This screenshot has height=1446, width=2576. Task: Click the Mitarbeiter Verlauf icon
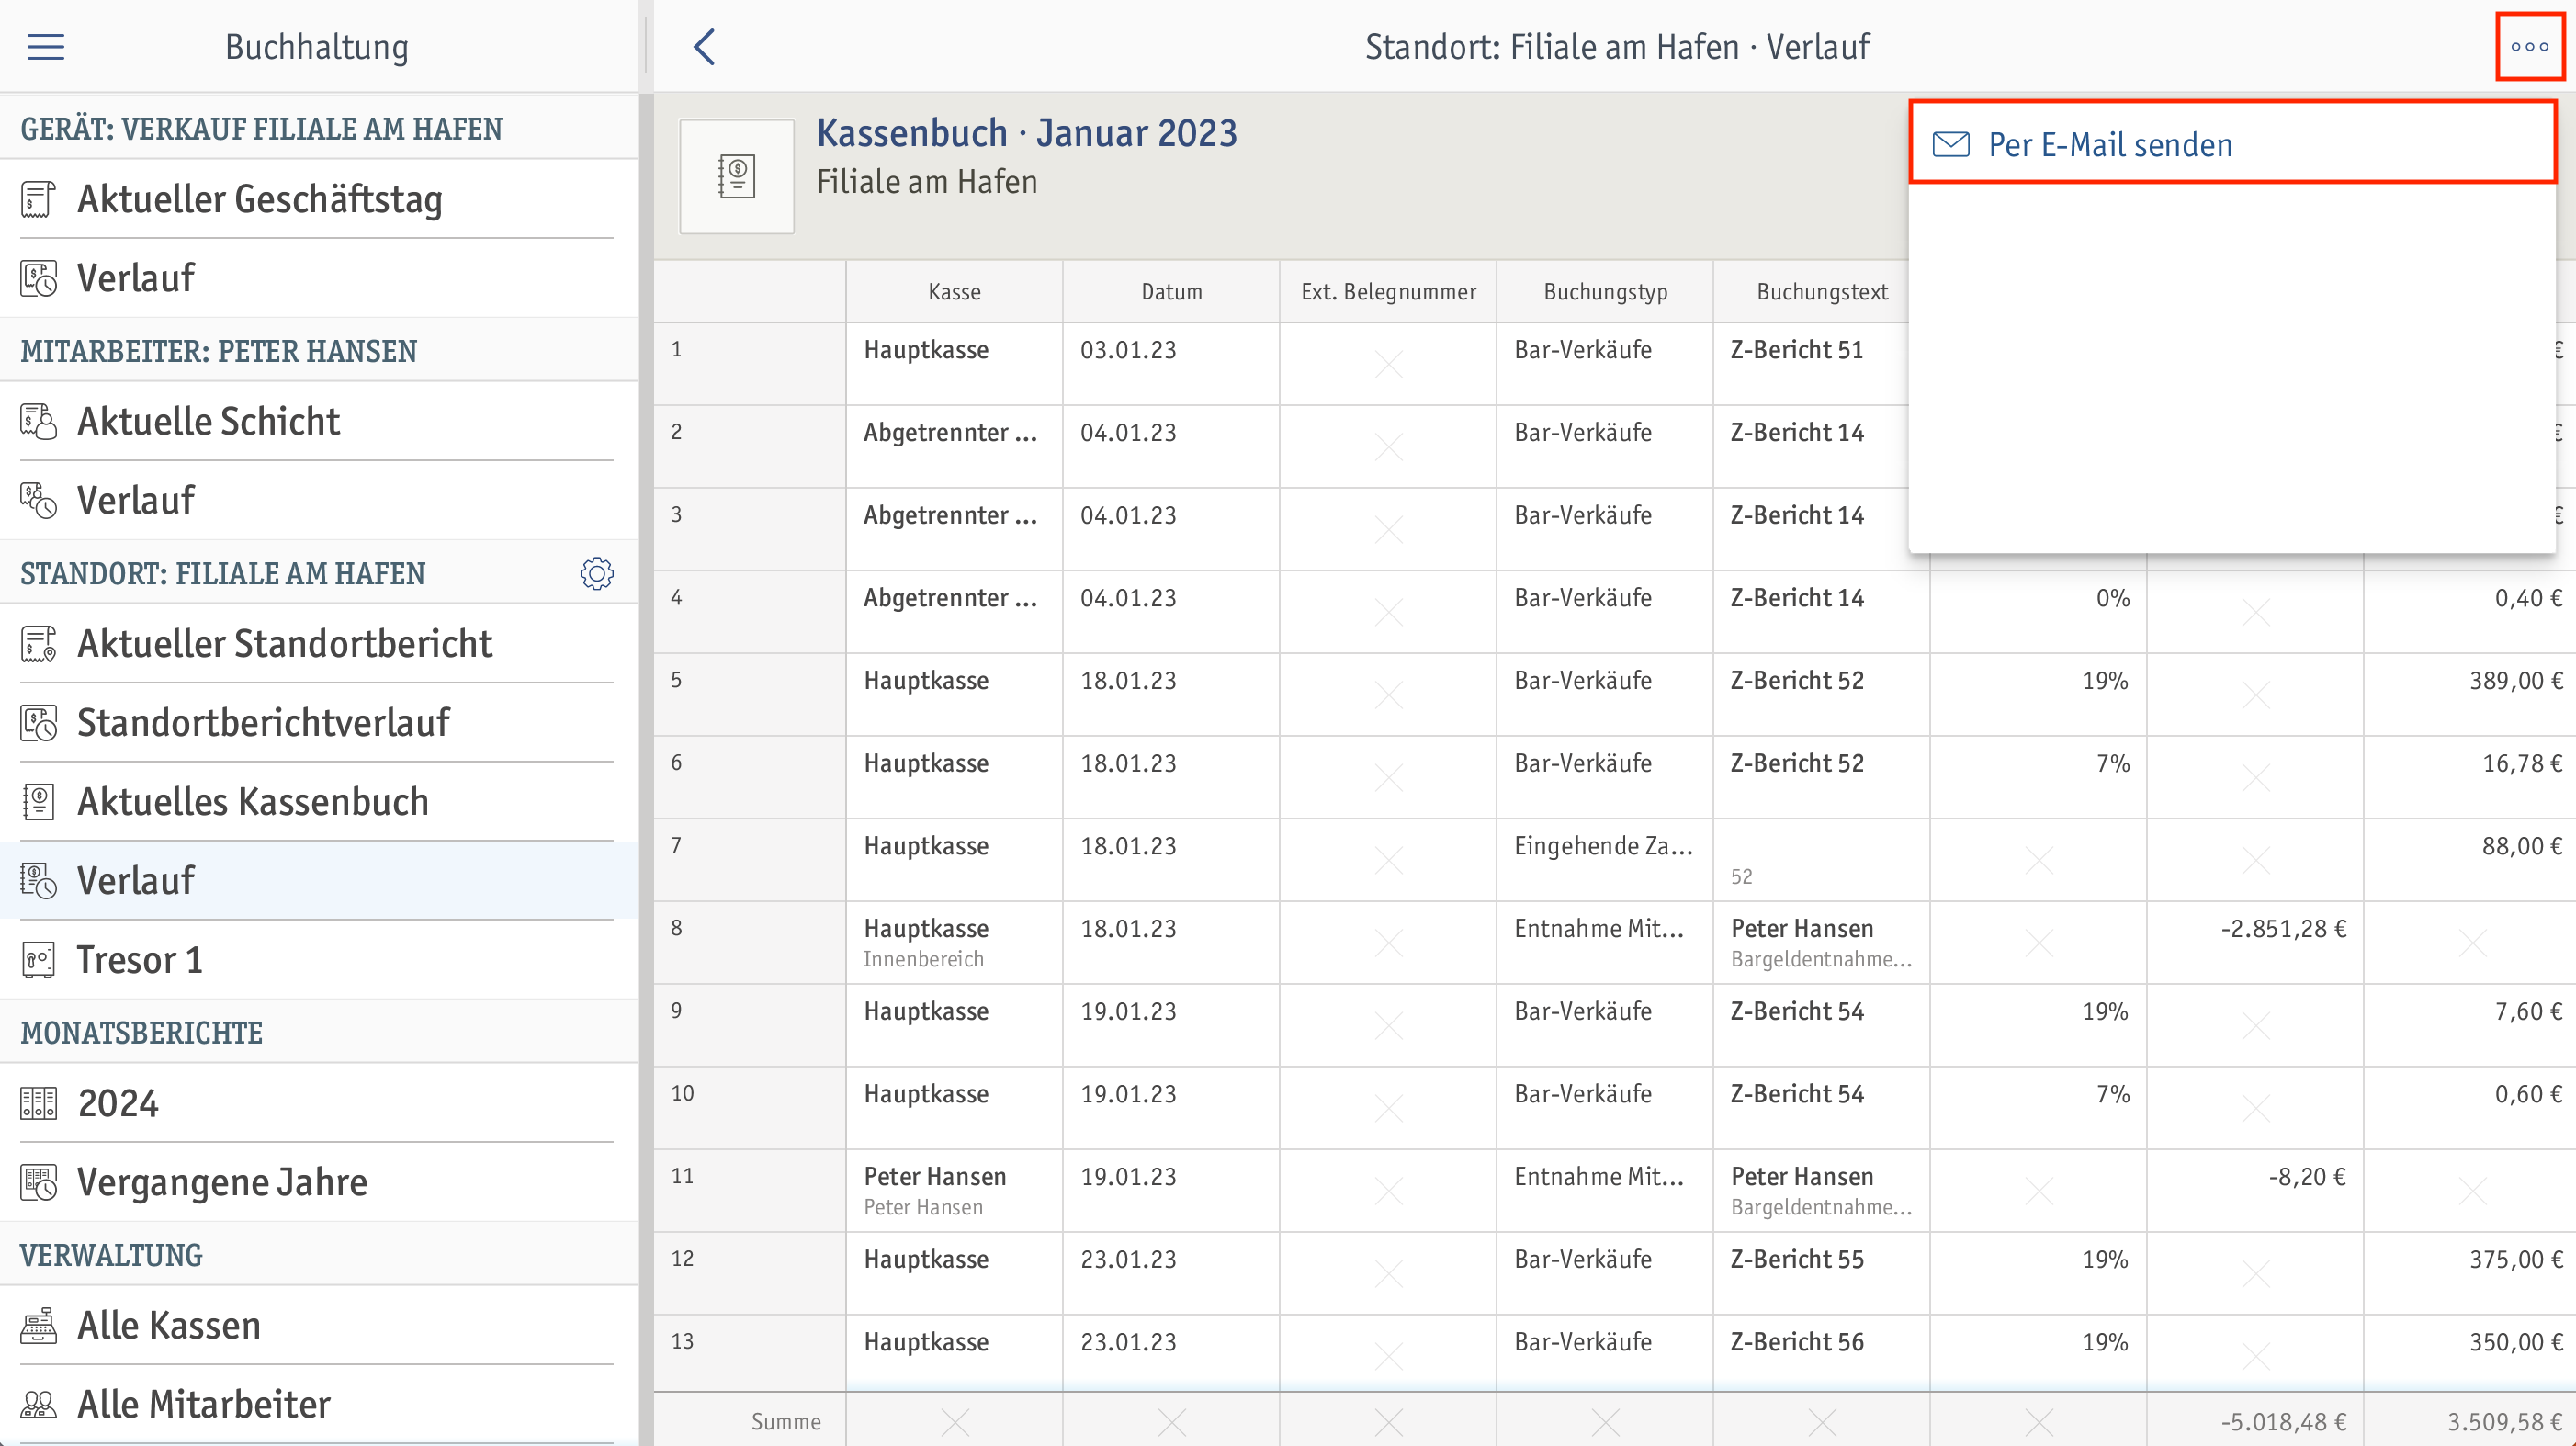pos(38,500)
